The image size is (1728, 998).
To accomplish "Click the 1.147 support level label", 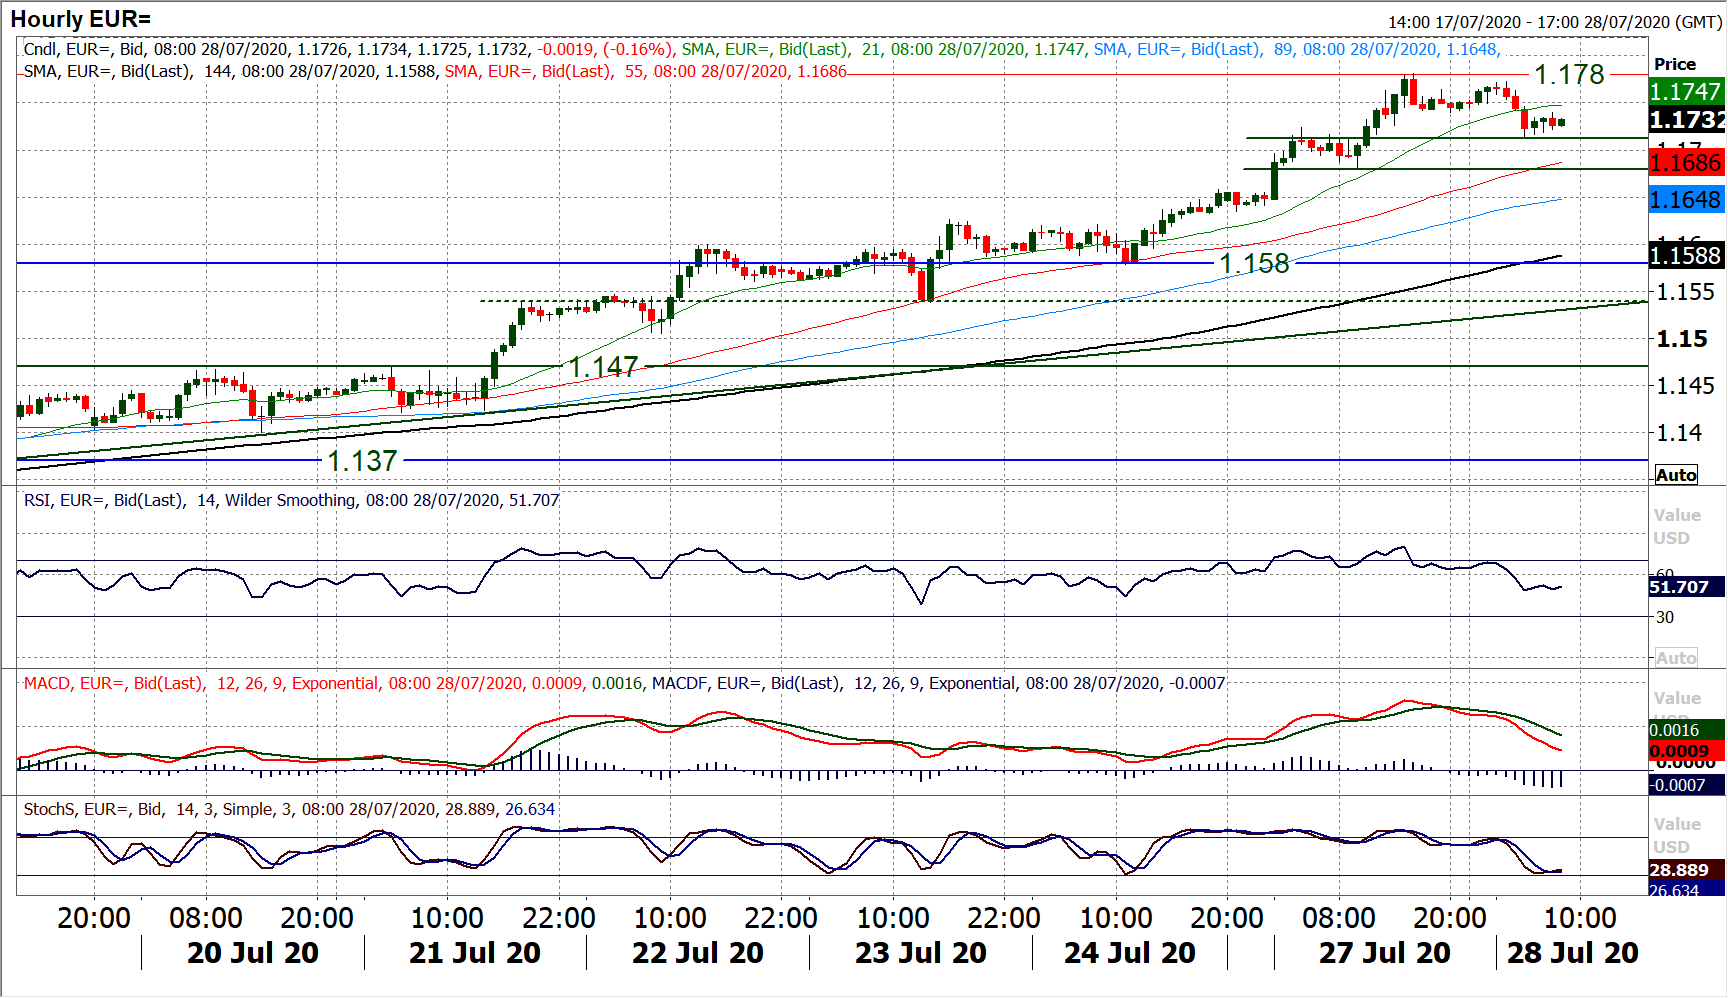I will pyautogui.click(x=603, y=367).
